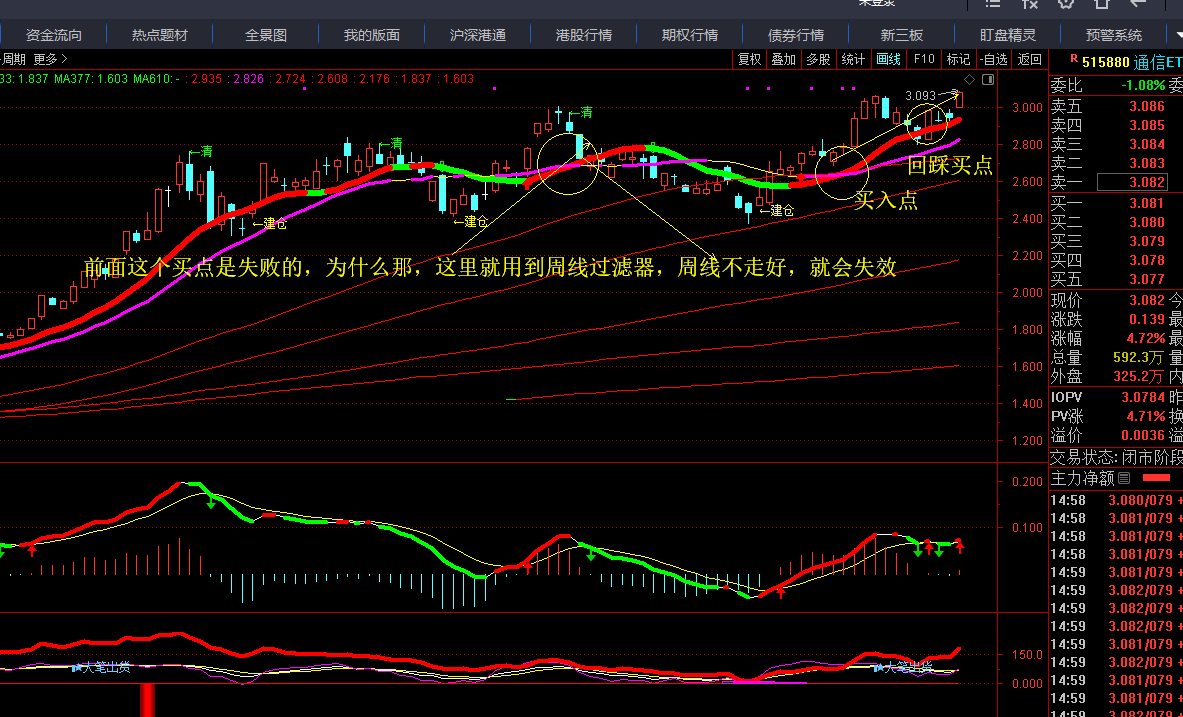Select the 新三板 tab

(902, 35)
